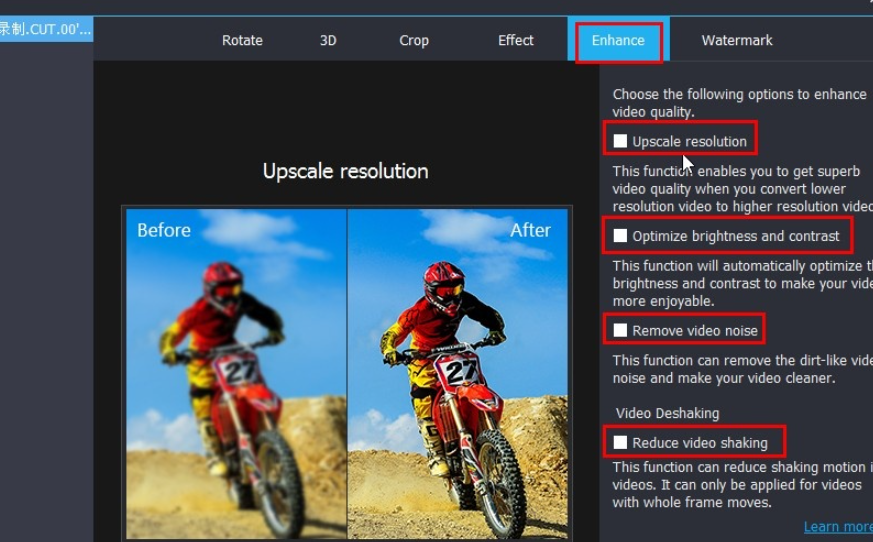The image size is (873, 542).
Task: Open the Rotate tab
Action: 242,40
